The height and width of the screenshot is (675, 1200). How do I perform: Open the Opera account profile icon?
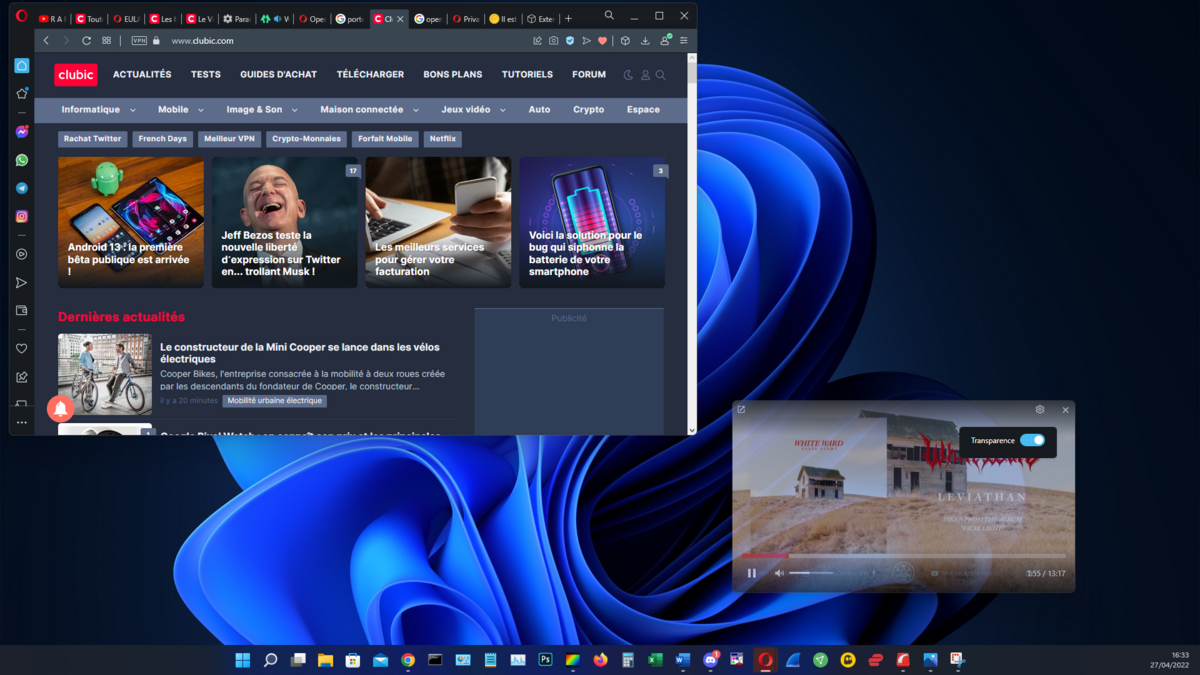[x=665, y=41]
